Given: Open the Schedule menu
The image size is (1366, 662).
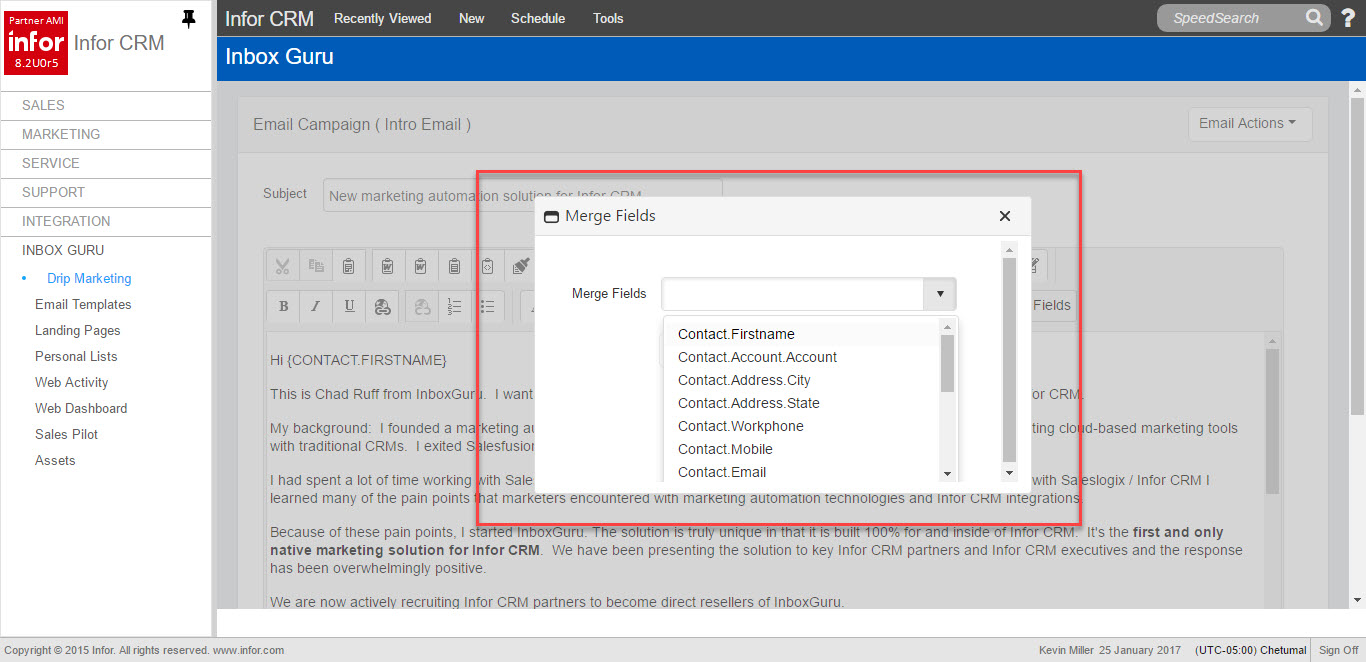Looking at the screenshot, I should [x=537, y=18].
